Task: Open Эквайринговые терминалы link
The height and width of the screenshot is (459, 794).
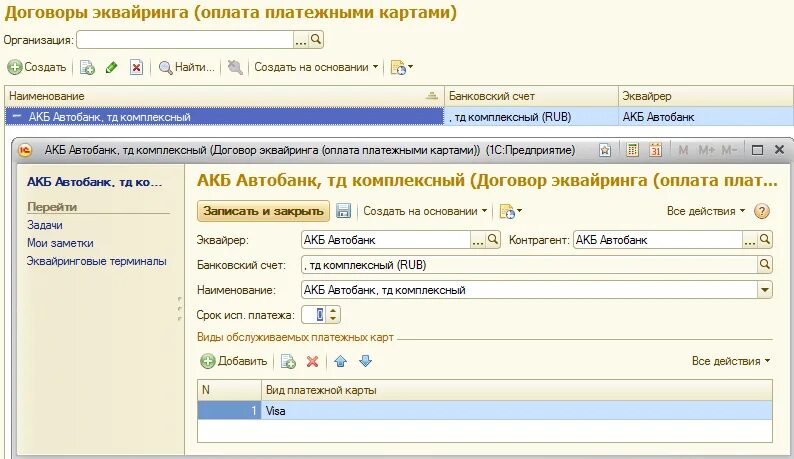Action: point(97,261)
